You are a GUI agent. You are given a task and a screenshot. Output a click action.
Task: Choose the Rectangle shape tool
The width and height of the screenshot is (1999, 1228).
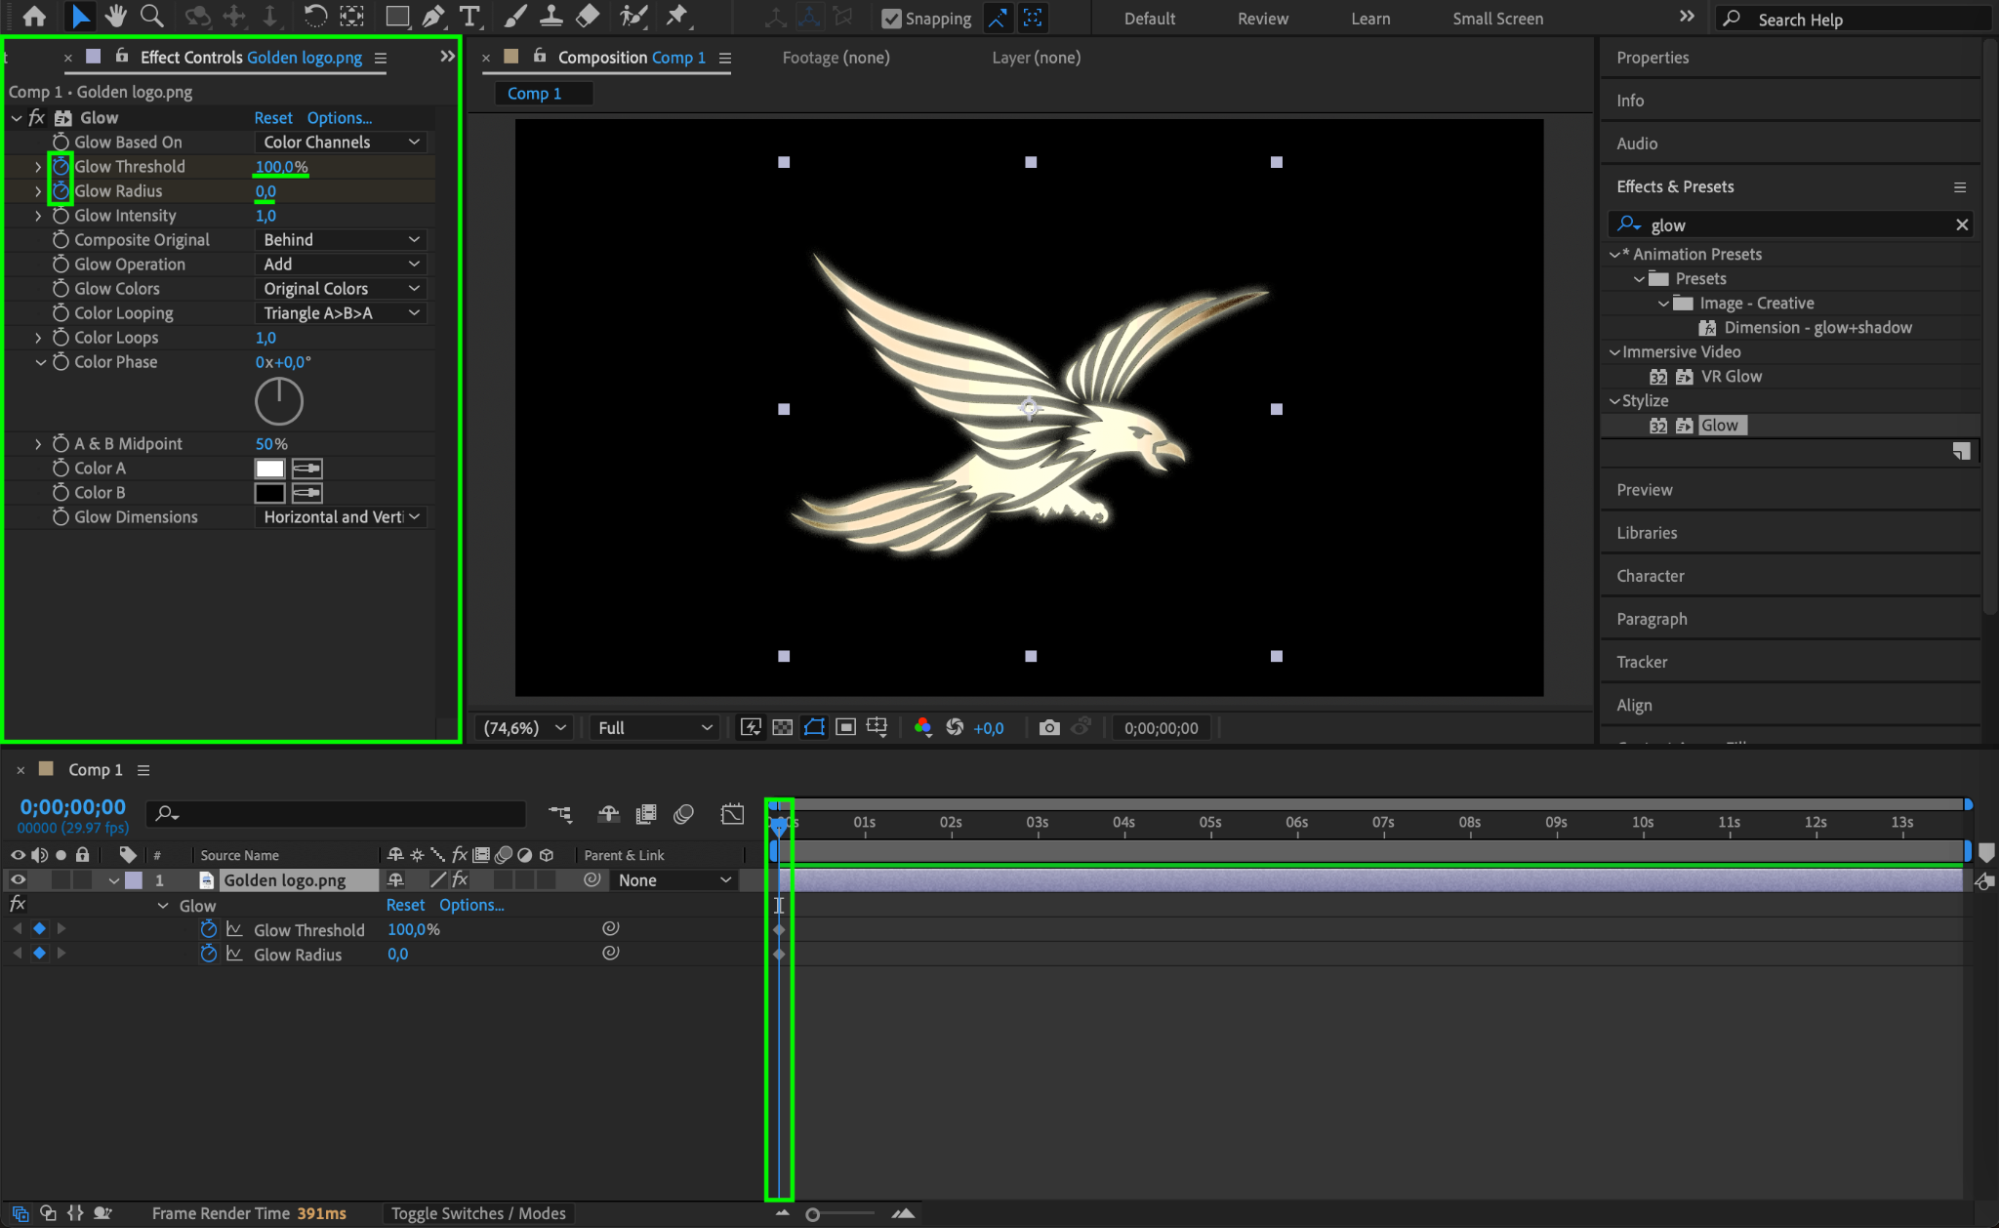point(397,16)
